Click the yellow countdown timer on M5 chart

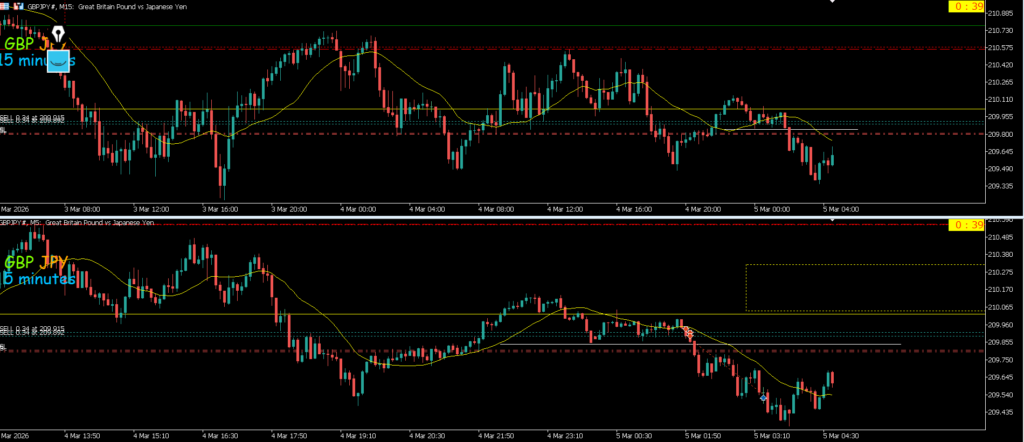(x=964, y=224)
